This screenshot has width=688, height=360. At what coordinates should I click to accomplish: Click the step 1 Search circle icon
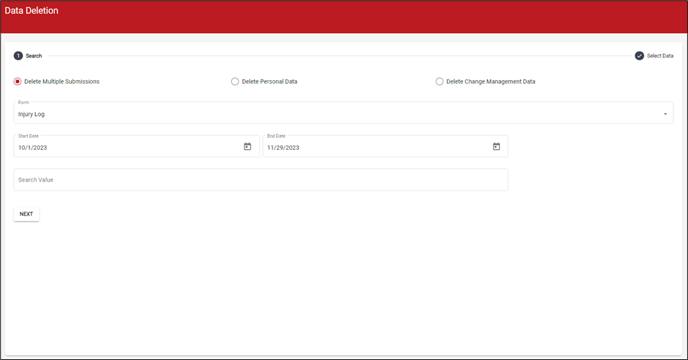coord(18,56)
